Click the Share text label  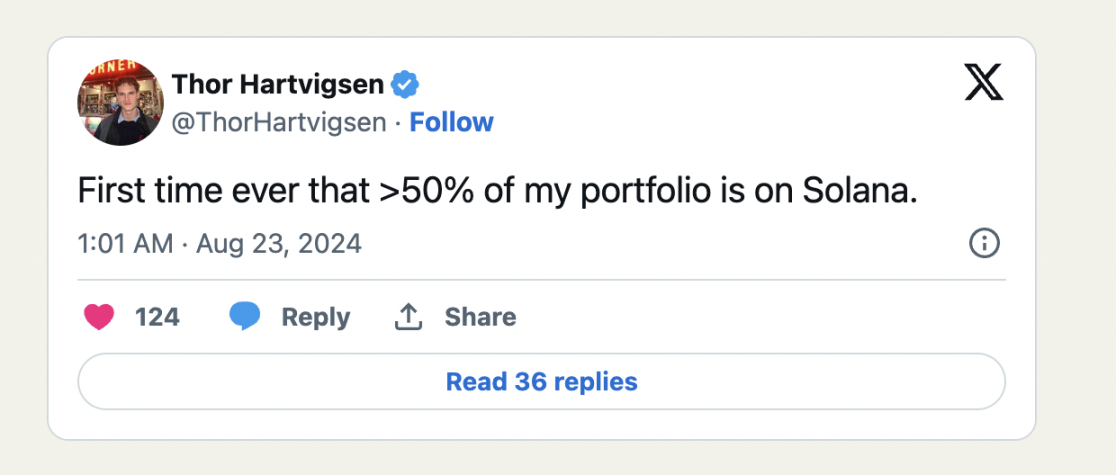(x=480, y=317)
